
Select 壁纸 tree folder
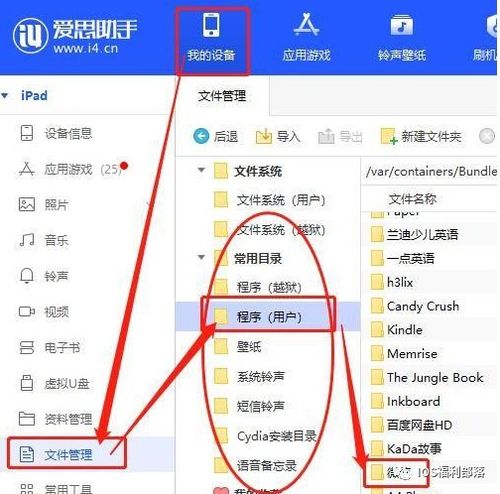(x=237, y=347)
